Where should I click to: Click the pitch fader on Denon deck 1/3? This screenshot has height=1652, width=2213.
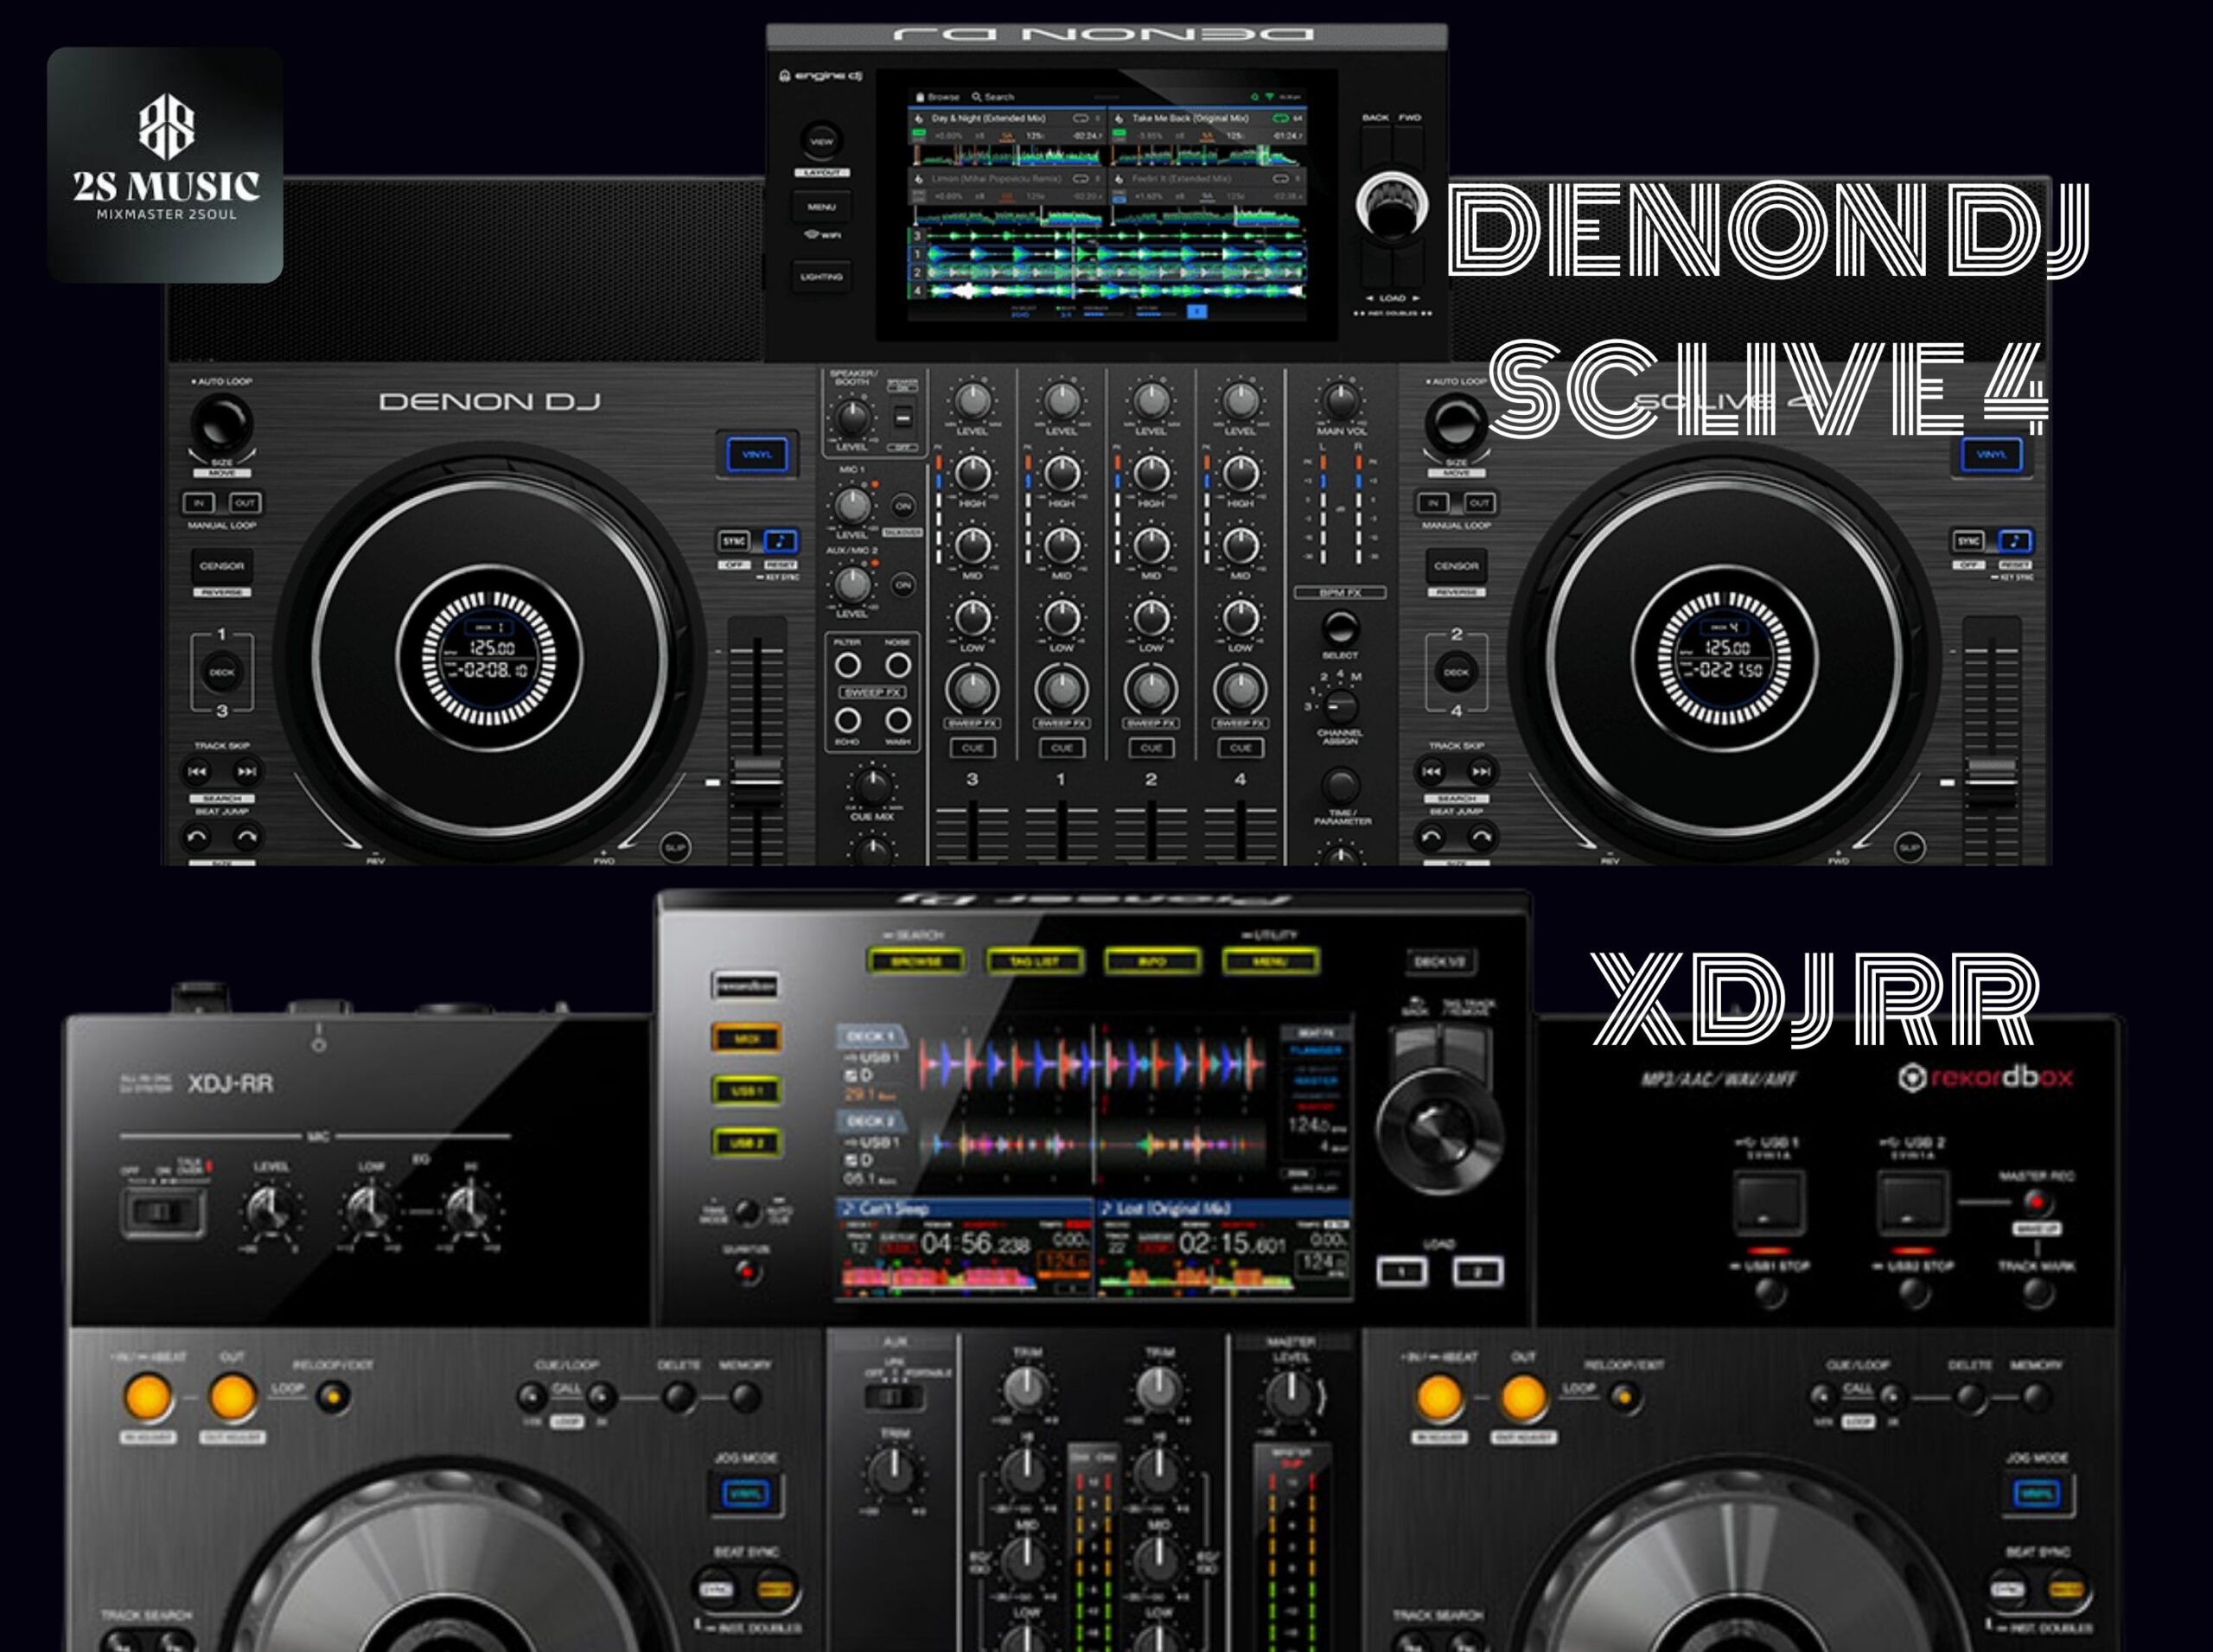coord(757,779)
